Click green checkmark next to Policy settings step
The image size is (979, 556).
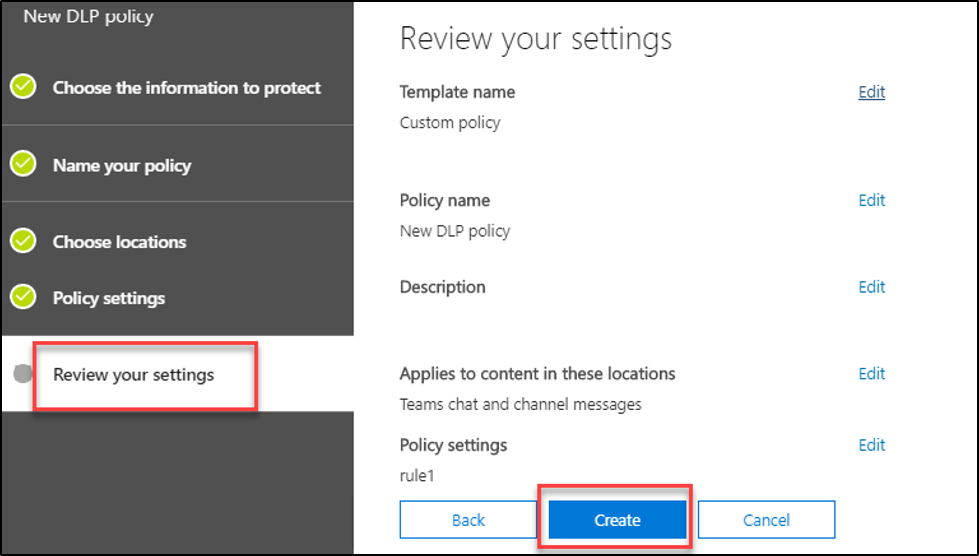pos(23,298)
